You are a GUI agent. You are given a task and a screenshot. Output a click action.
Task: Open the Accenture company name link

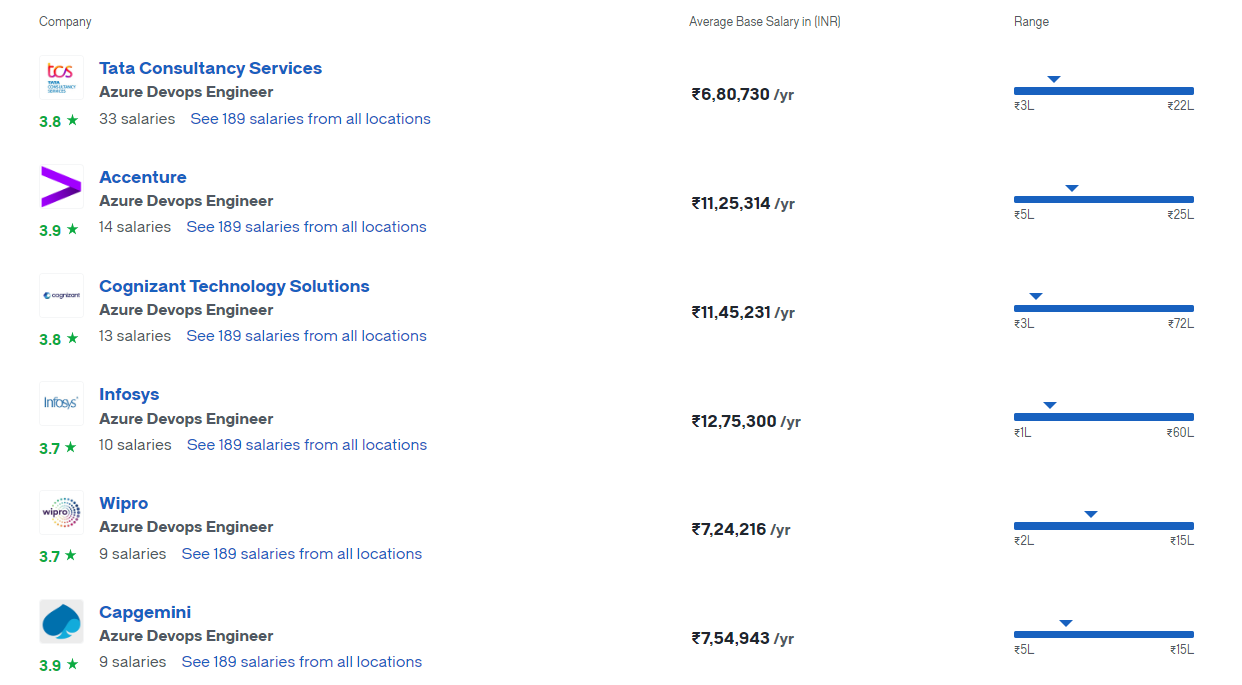143,177
